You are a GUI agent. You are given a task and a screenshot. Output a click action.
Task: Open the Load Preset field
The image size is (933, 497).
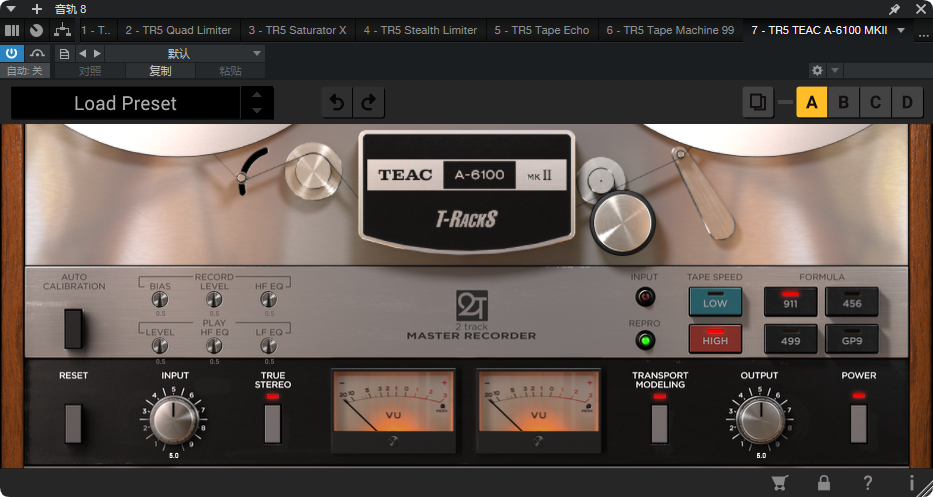pyautogui.click(x=126, y=103)
